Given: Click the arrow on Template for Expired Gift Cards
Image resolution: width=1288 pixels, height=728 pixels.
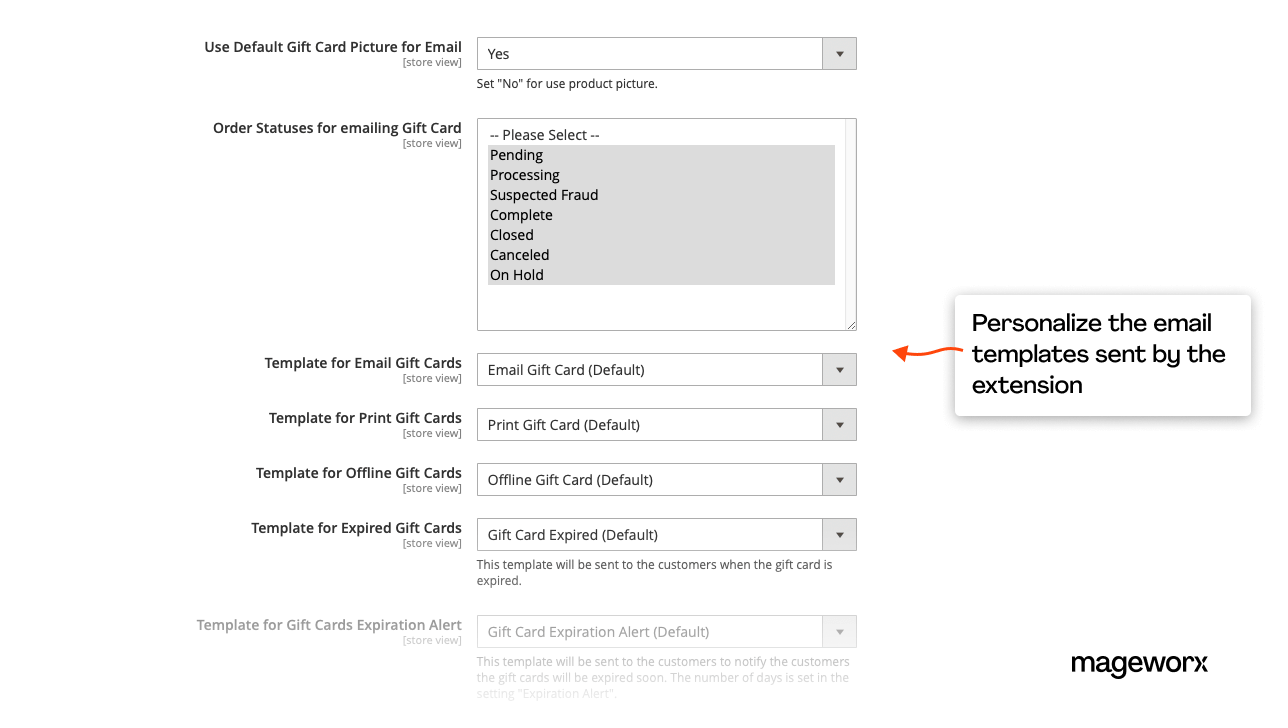Looking at the screenshot, I should pos(839,535).
